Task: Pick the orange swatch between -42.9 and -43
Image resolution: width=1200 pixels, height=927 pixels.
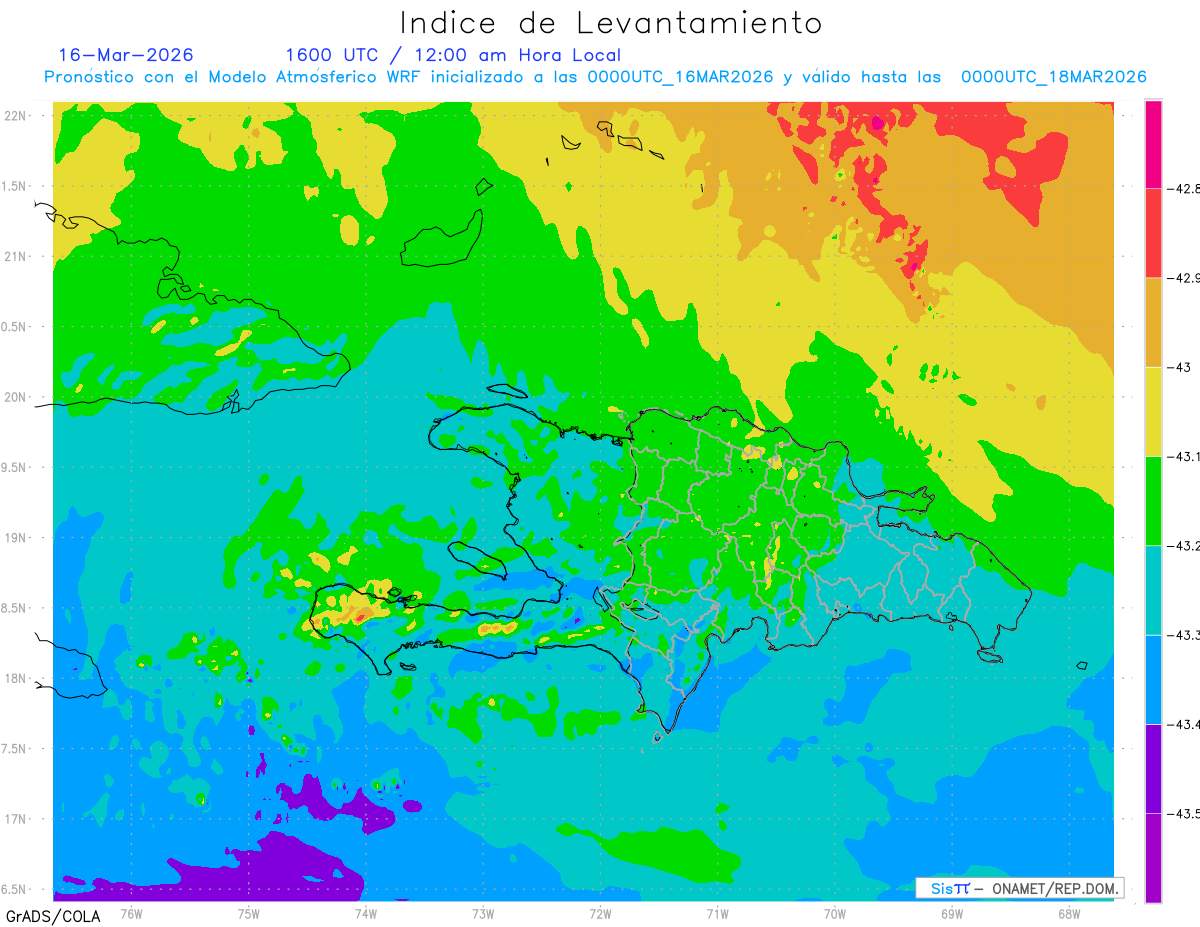Action: [1153, 322]
